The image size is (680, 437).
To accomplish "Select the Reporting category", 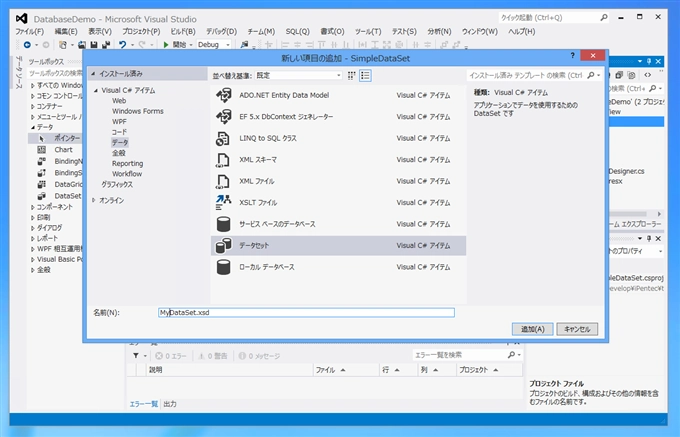I will tap(128, 163).
